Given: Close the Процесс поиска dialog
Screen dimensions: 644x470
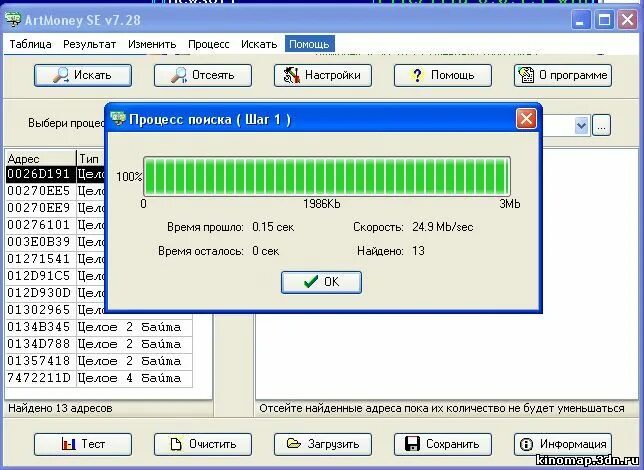Looking at the screenshot, I should (x=526, y=119).
